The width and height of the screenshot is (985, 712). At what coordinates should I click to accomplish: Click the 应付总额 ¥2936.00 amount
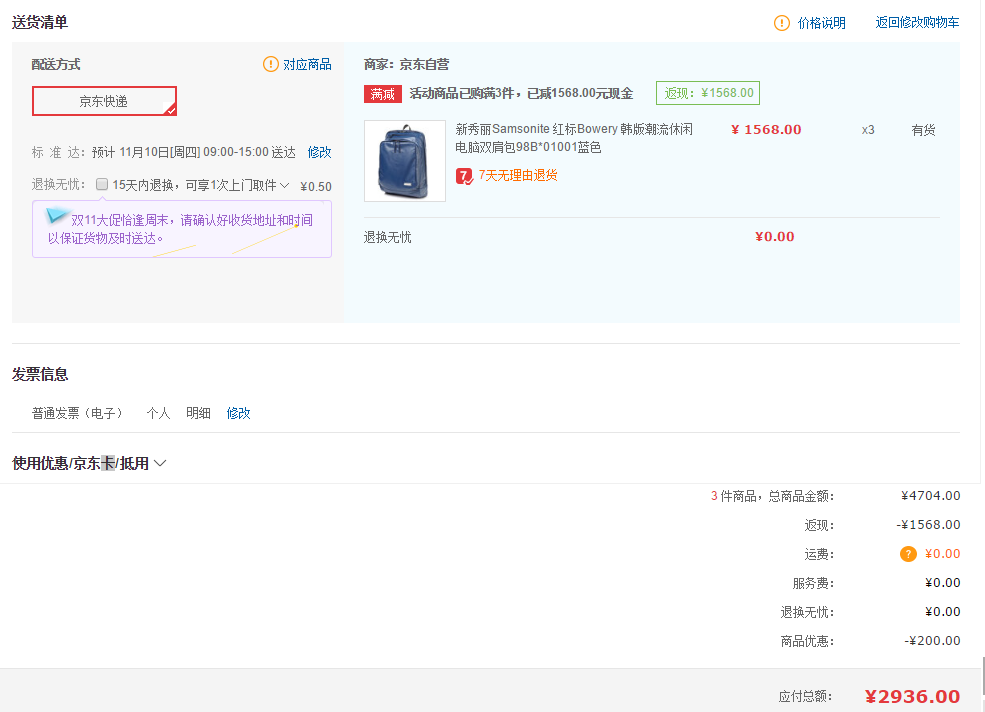(912, 696)
